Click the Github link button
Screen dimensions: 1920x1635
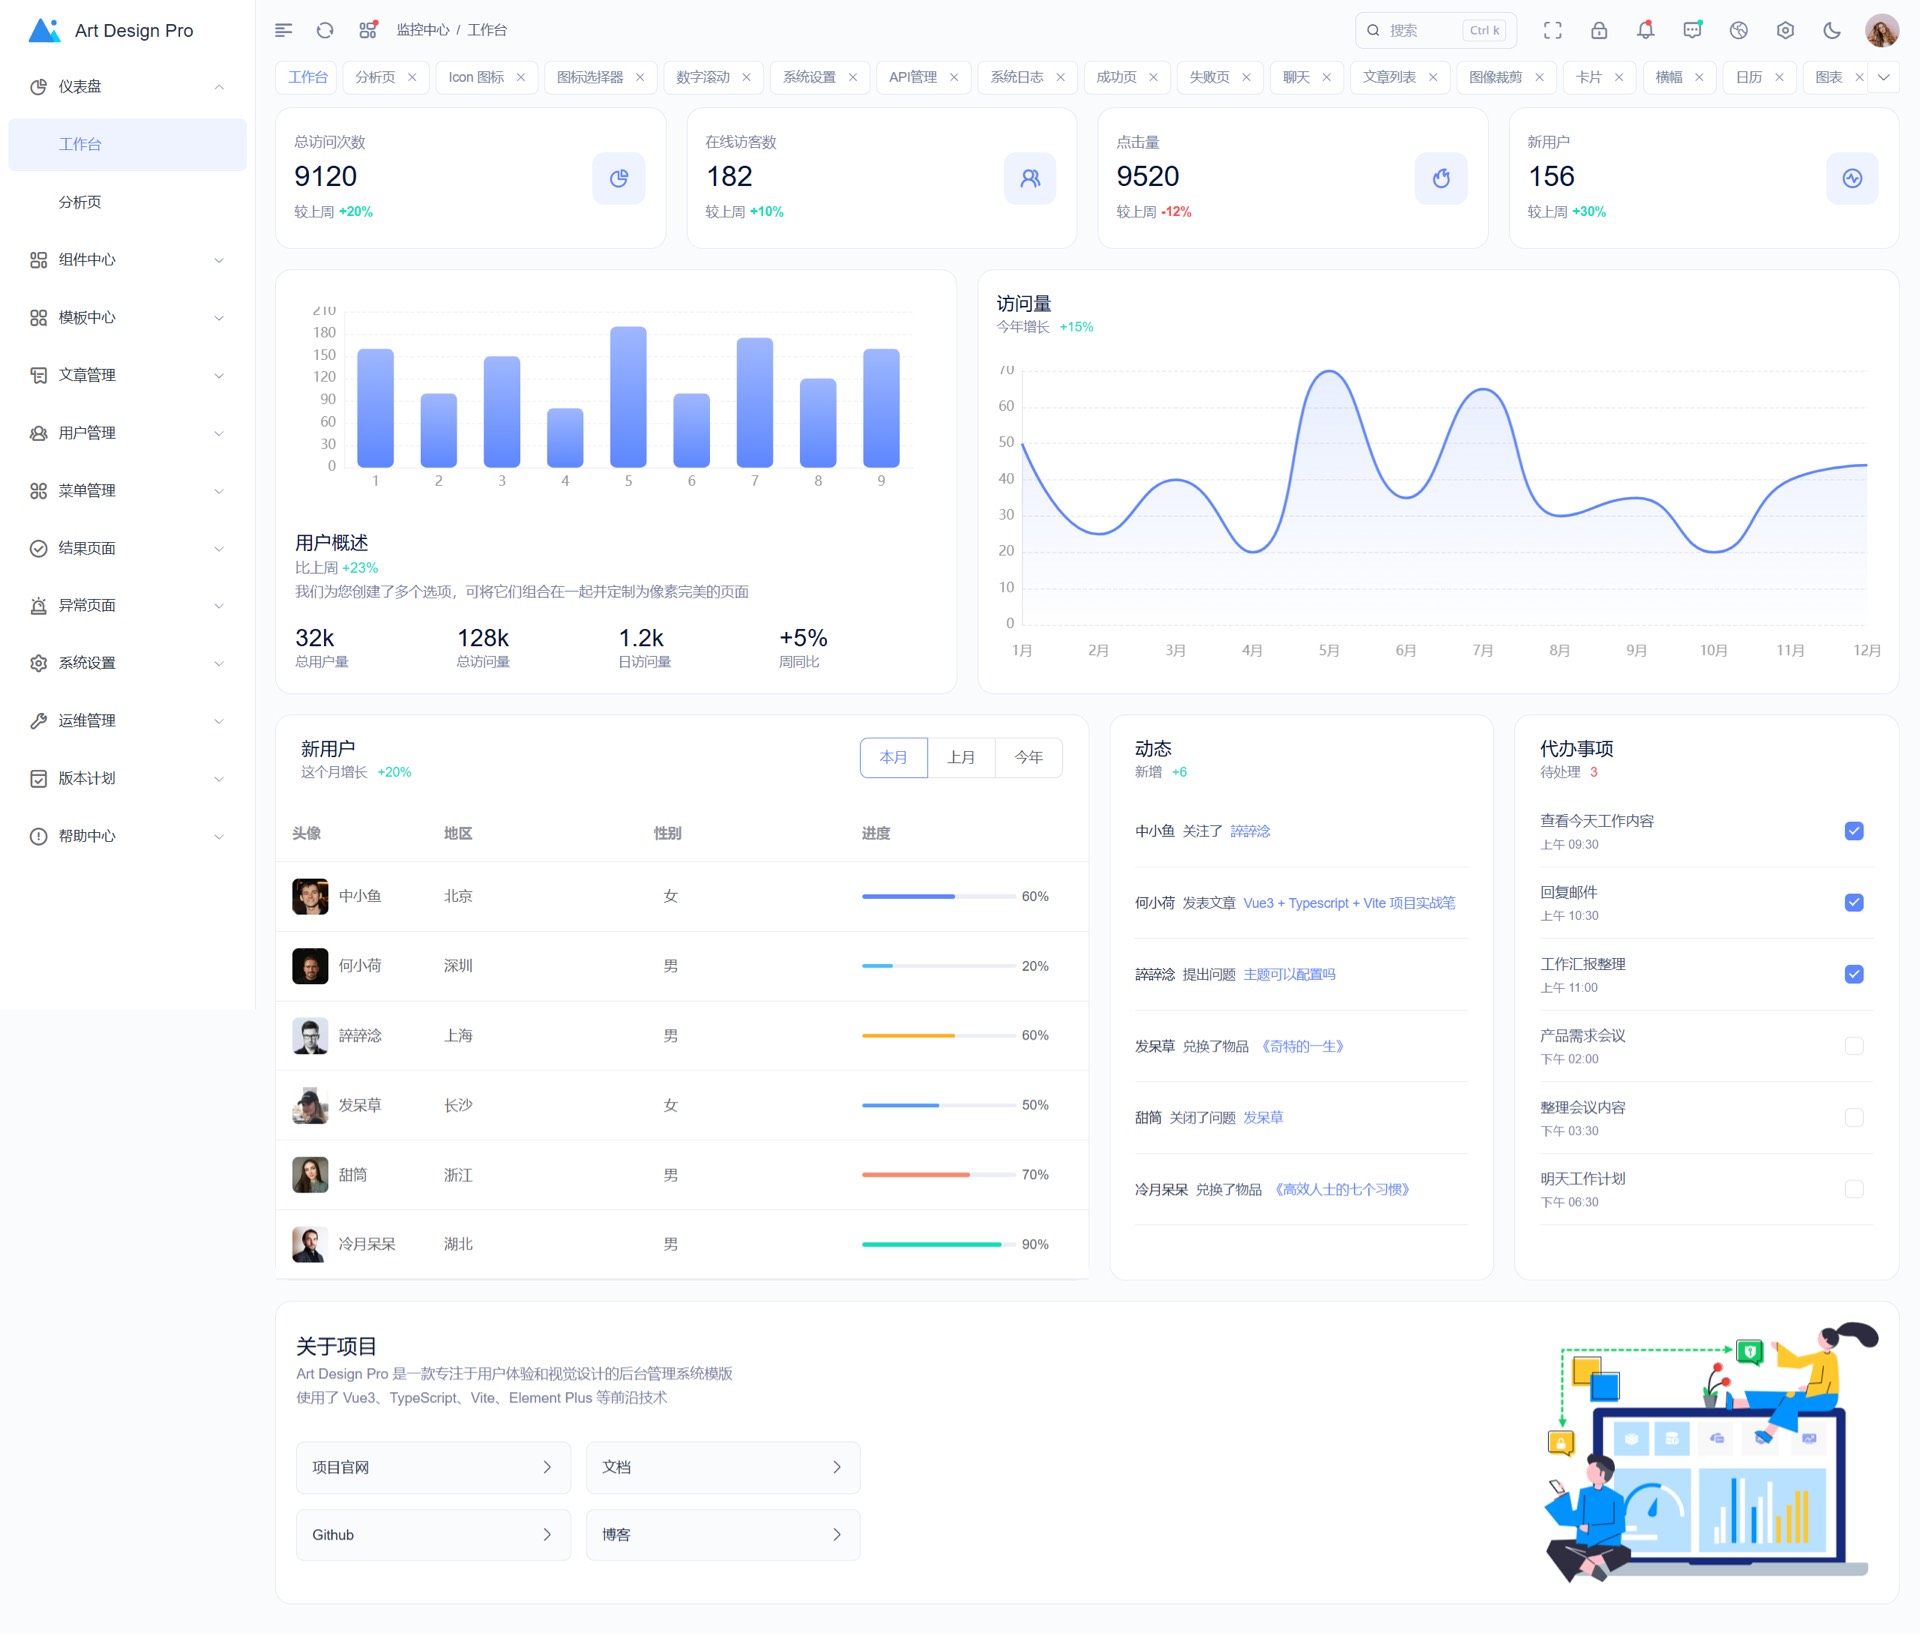432,1535
